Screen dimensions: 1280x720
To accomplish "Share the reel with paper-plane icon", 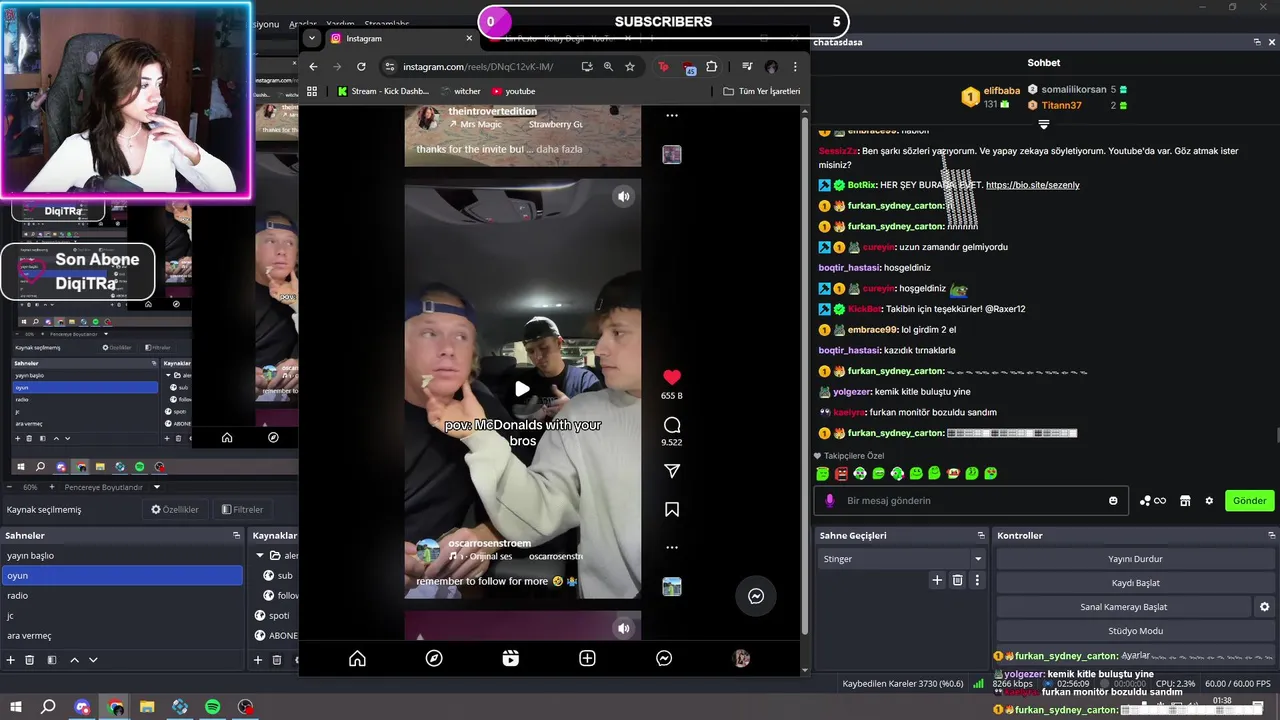I will click(x=672, y=471).
